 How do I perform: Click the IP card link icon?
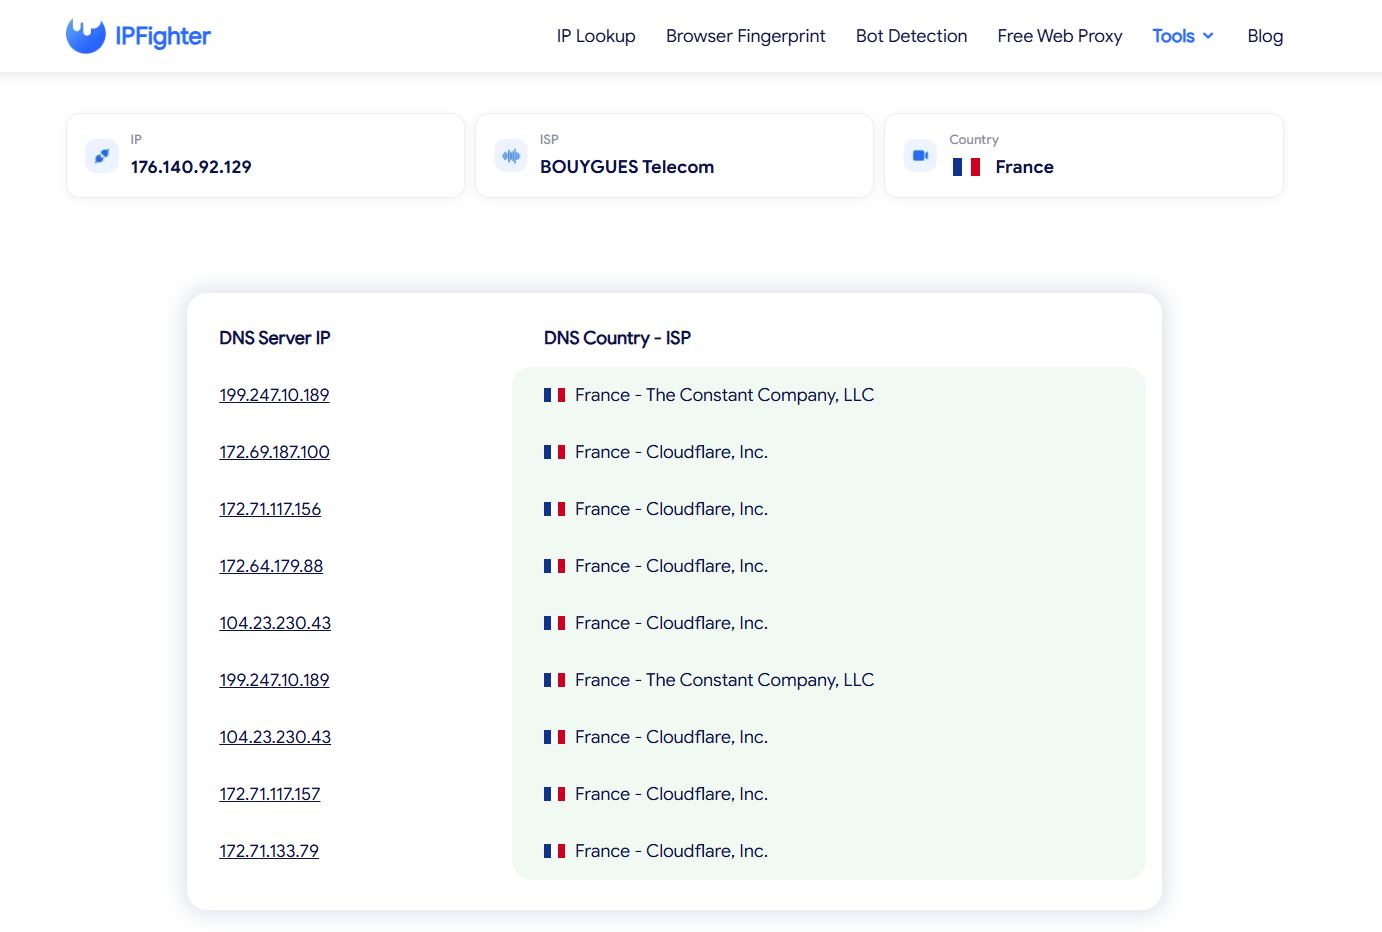click(102, 156)
